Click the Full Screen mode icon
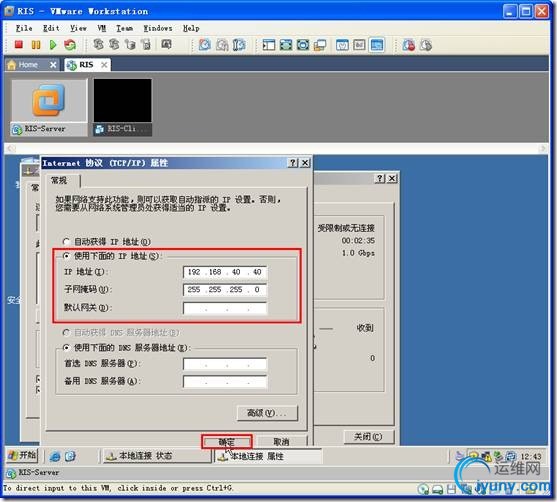This screenshot has width=557, height=502. point(286,45)
